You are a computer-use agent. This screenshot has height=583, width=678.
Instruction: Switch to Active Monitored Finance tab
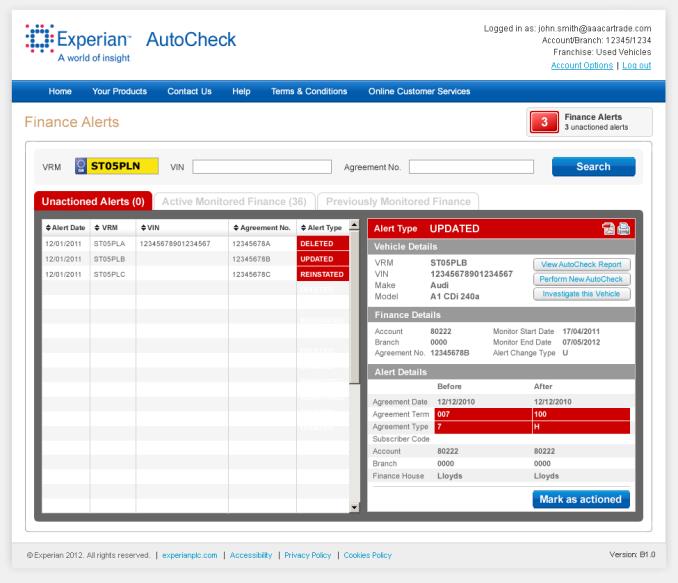tap(234, 202)
